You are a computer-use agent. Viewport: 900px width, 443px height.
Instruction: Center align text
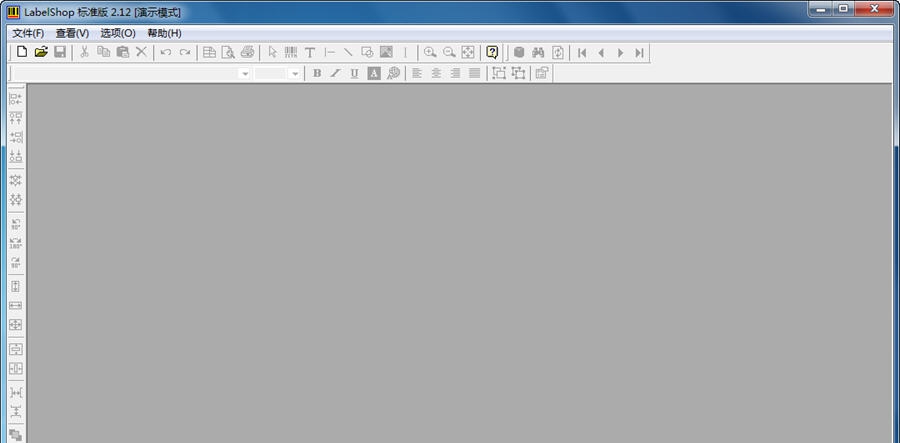[436, 73]
